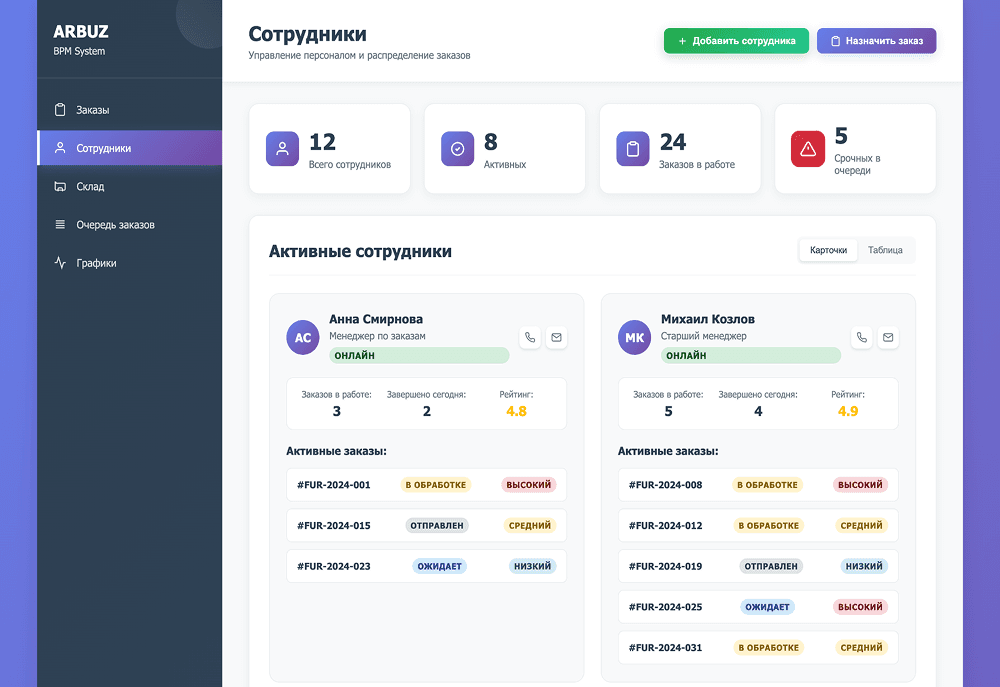Open Очередь заказов sidebar section
This screenshot has width=1000, height=687.
tap(115, 225)
